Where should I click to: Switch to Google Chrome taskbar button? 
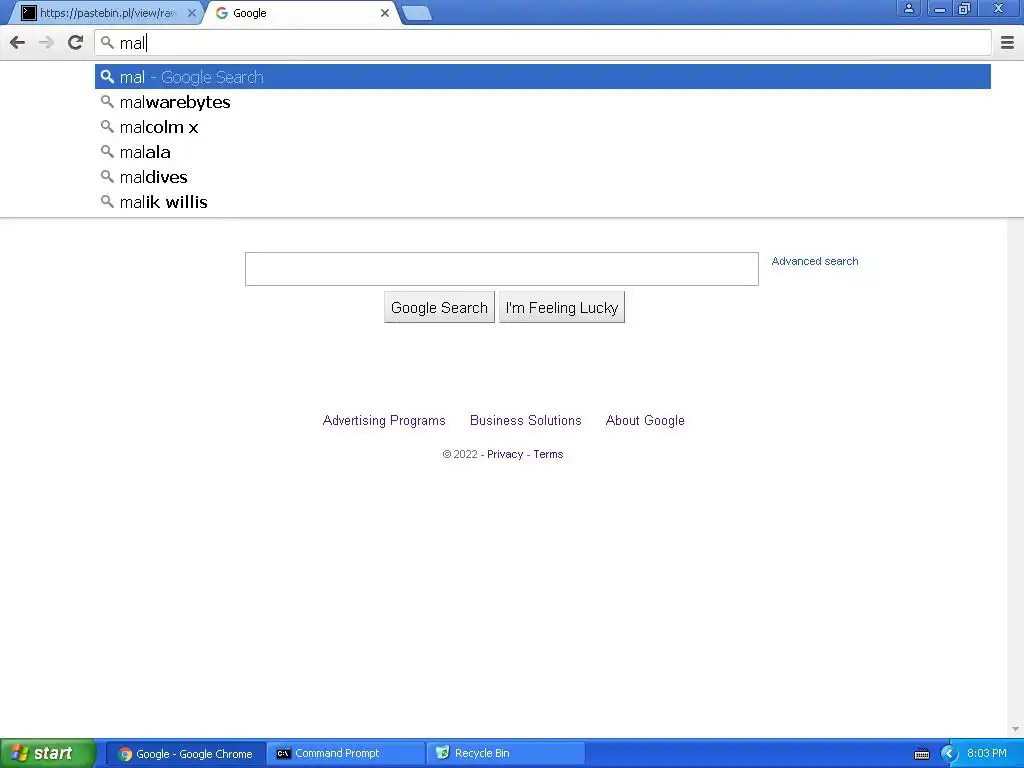pyautogui.click(x=185, y=754)
